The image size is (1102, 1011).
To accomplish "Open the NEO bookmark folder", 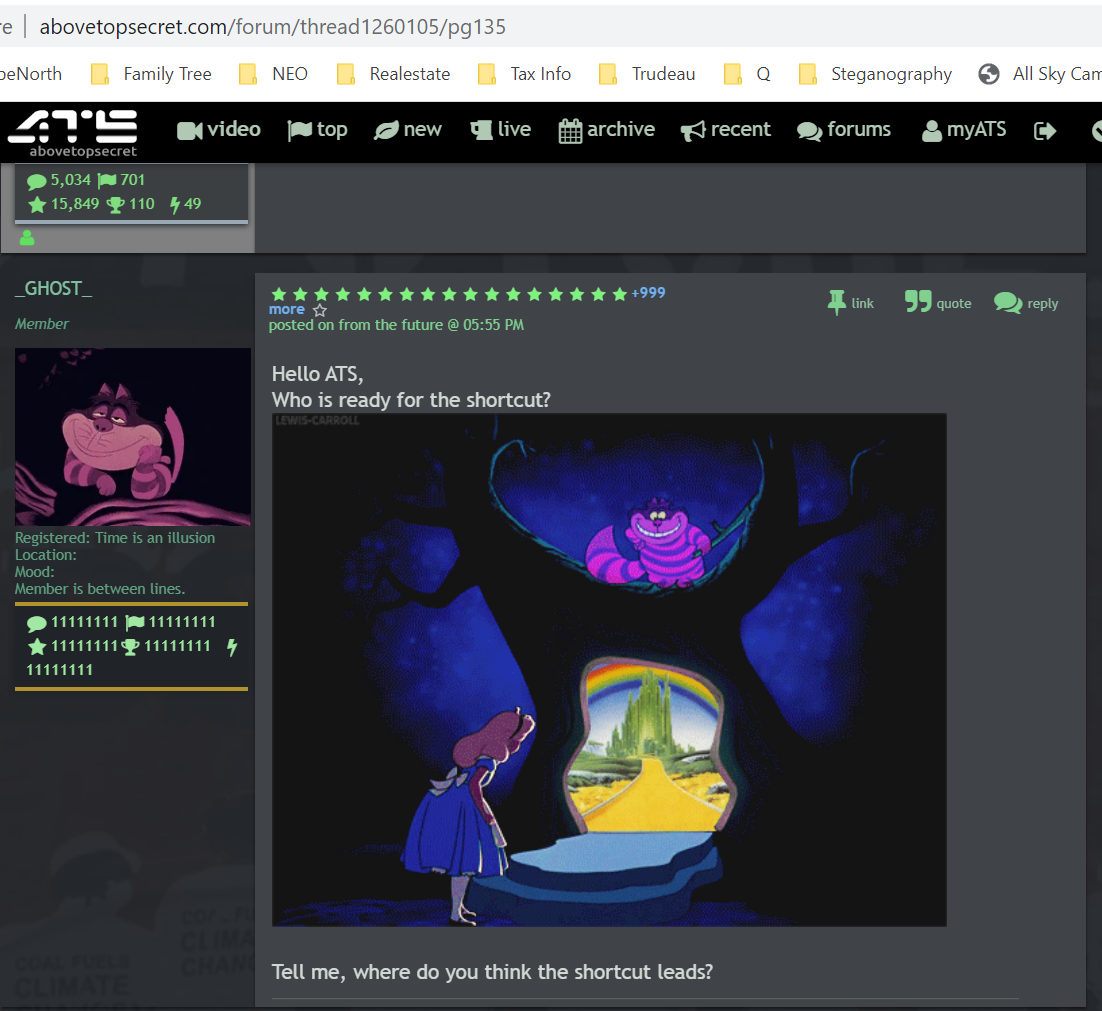I will click(x=273, y=74).
